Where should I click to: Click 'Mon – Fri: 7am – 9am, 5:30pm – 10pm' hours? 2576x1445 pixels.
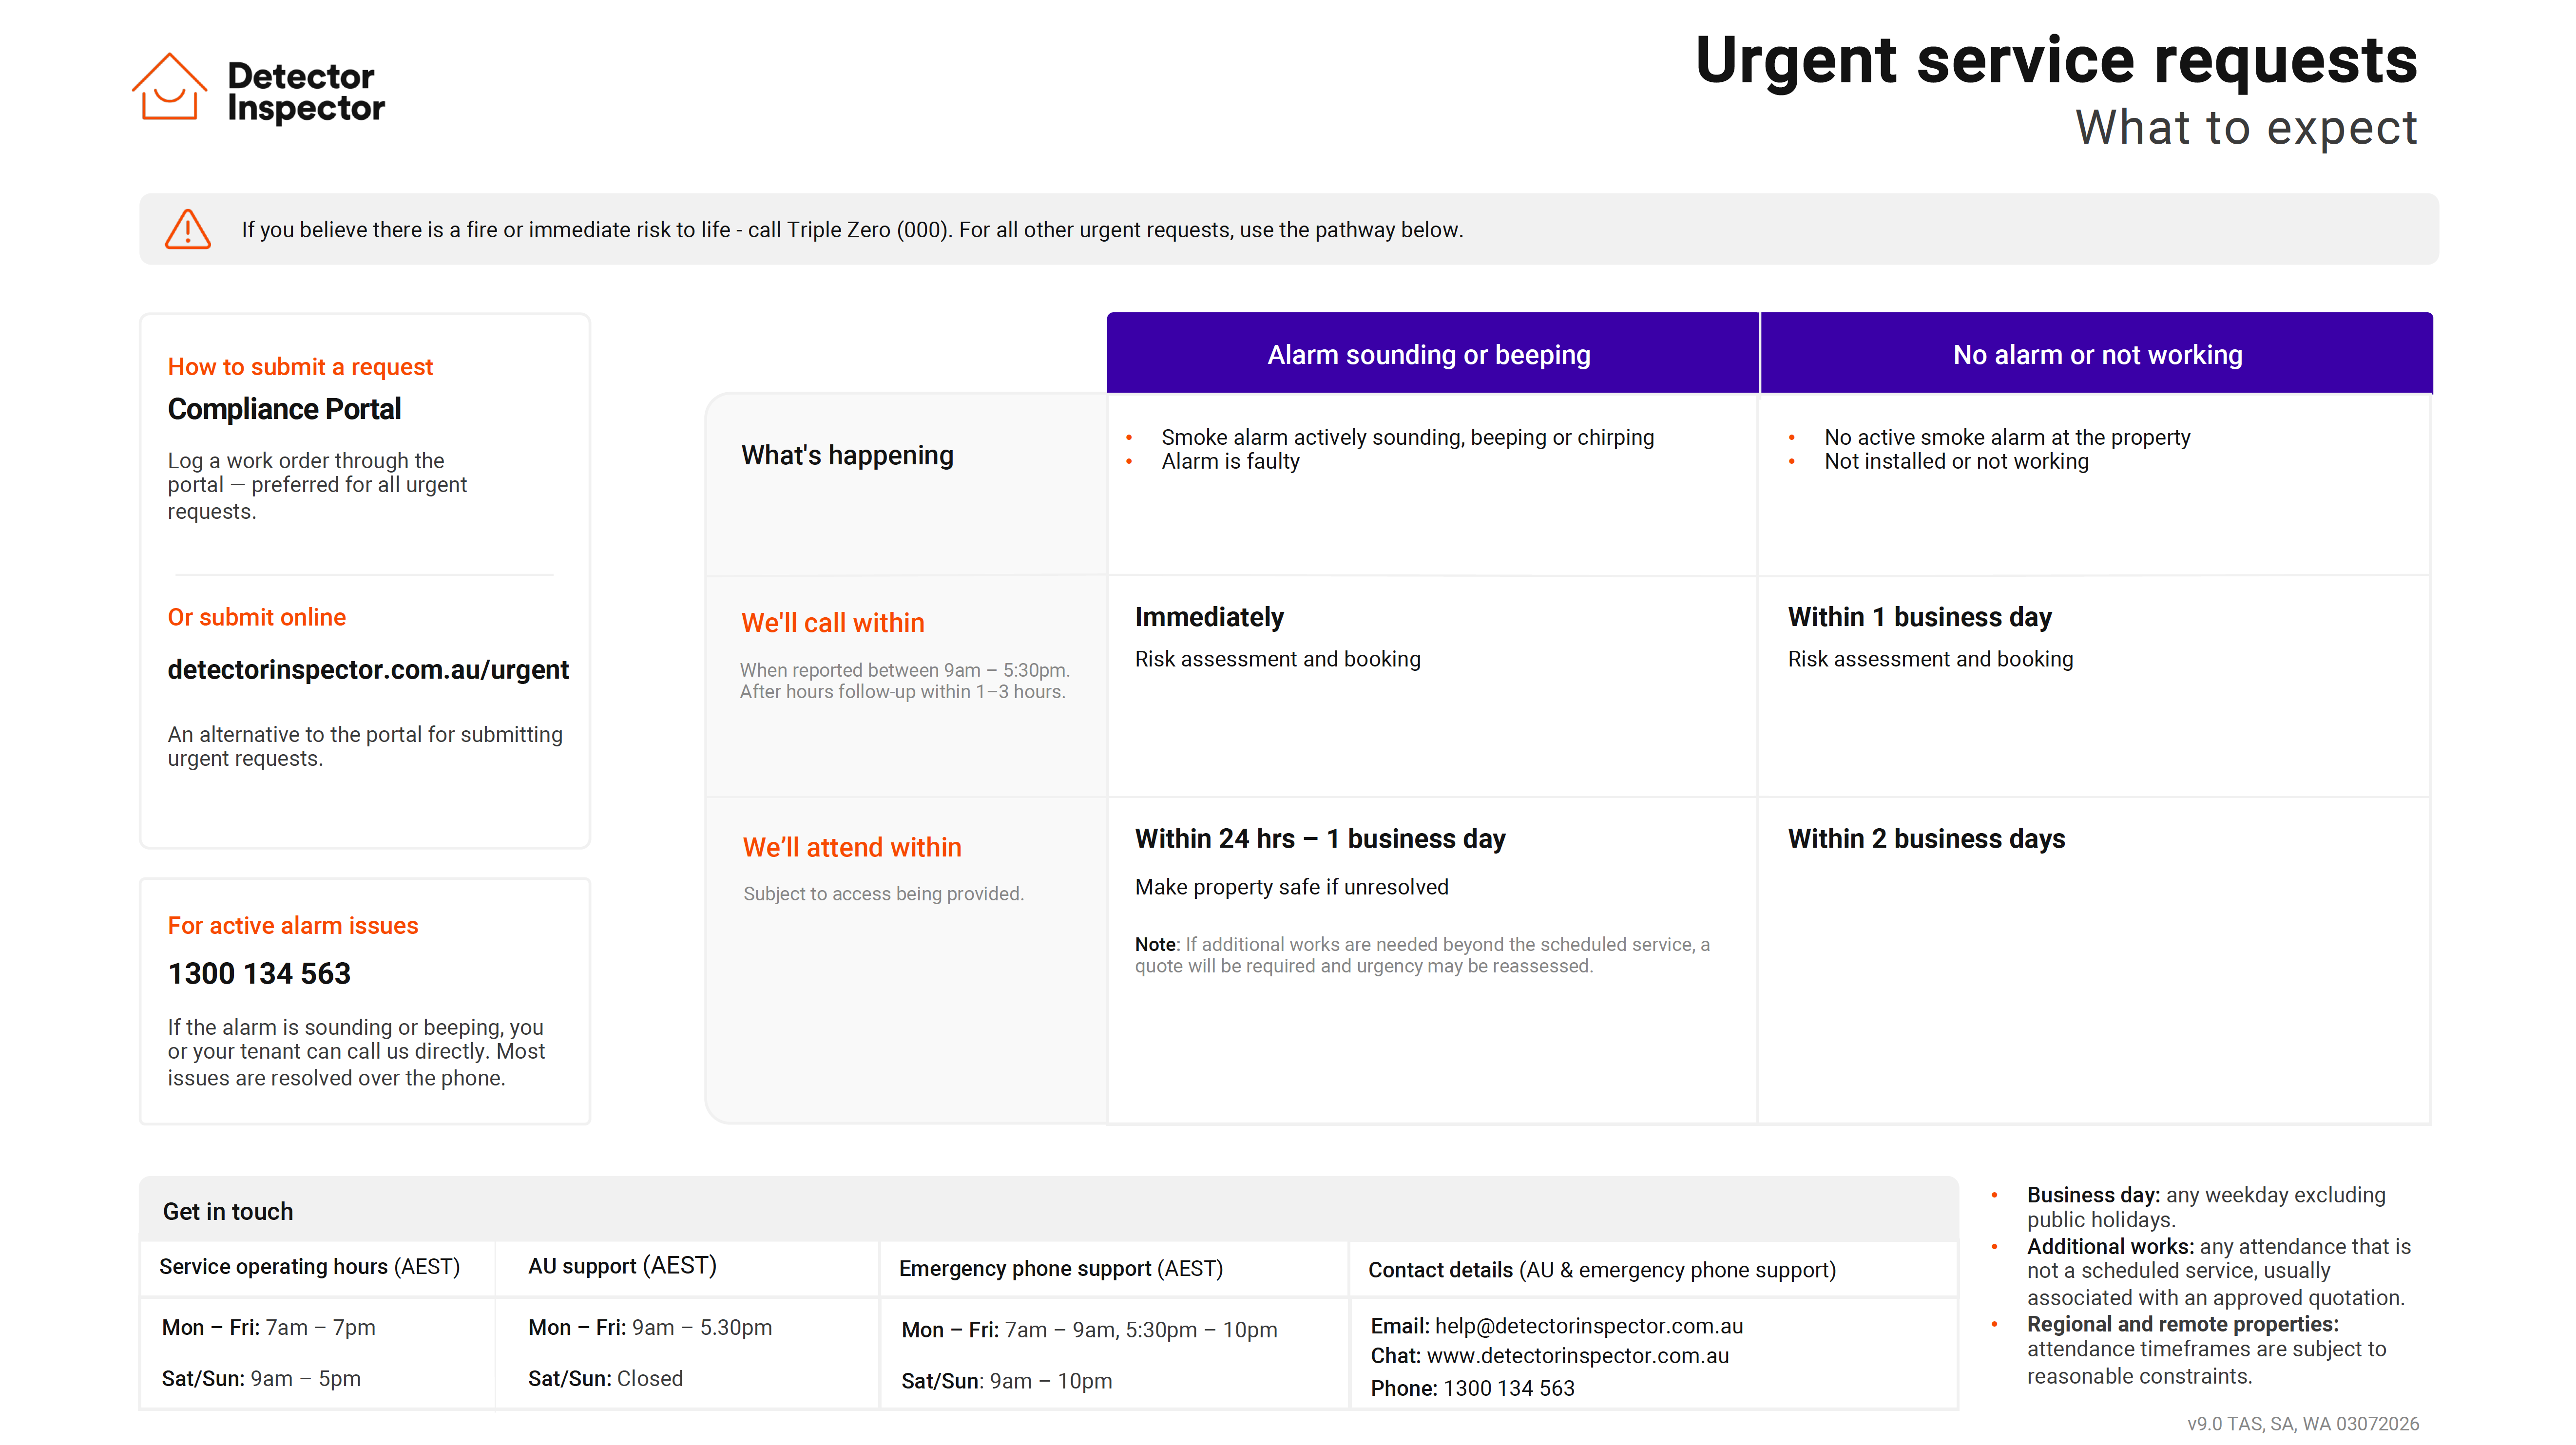pos(1090,1330)
